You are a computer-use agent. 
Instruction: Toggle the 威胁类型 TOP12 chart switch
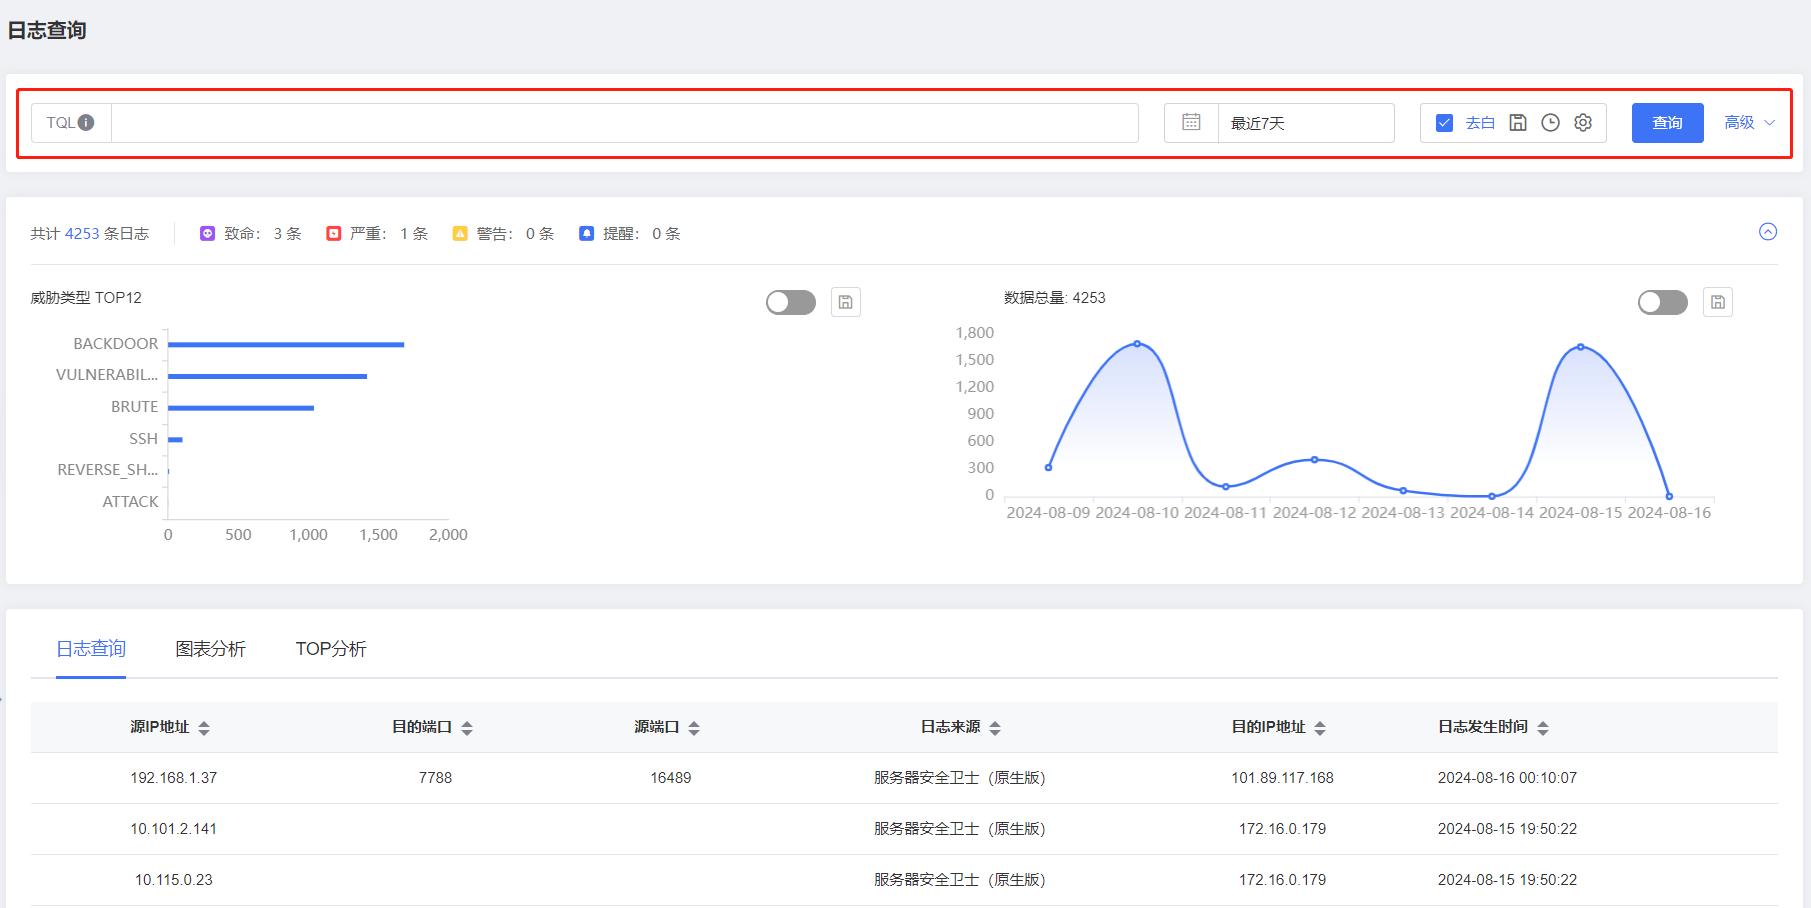click(x=791, y=302)
